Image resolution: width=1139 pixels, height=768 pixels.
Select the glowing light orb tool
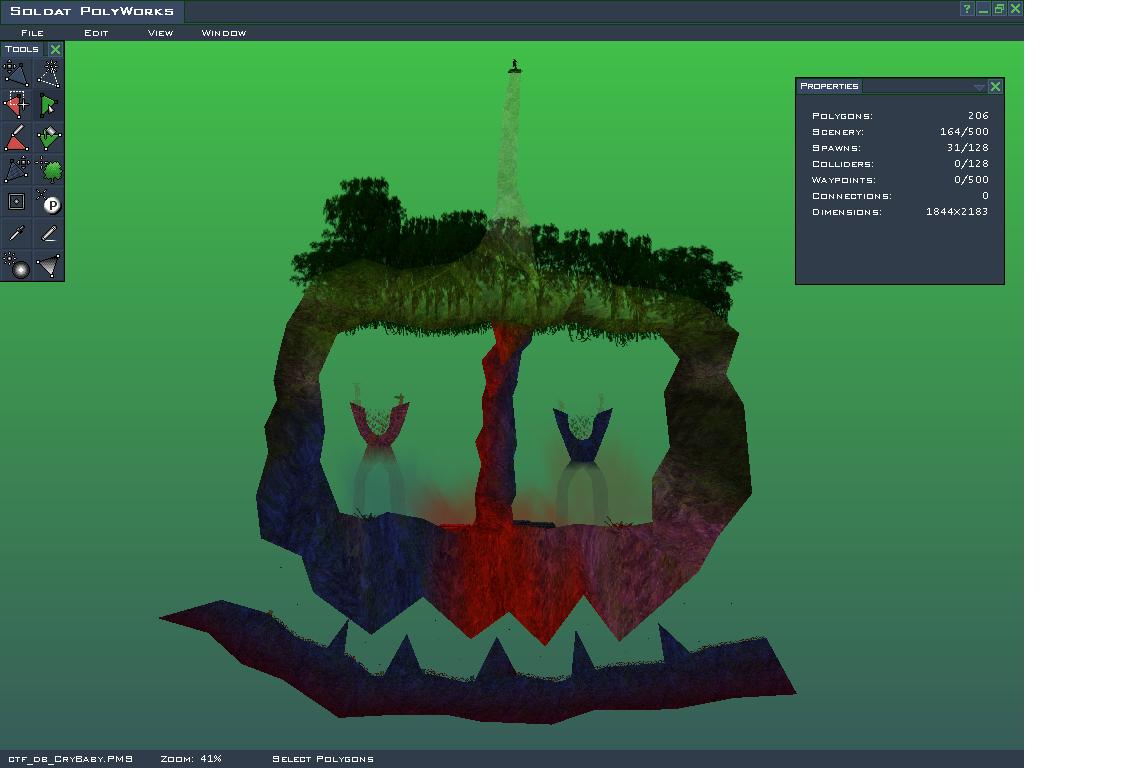[x=16, y=265]
